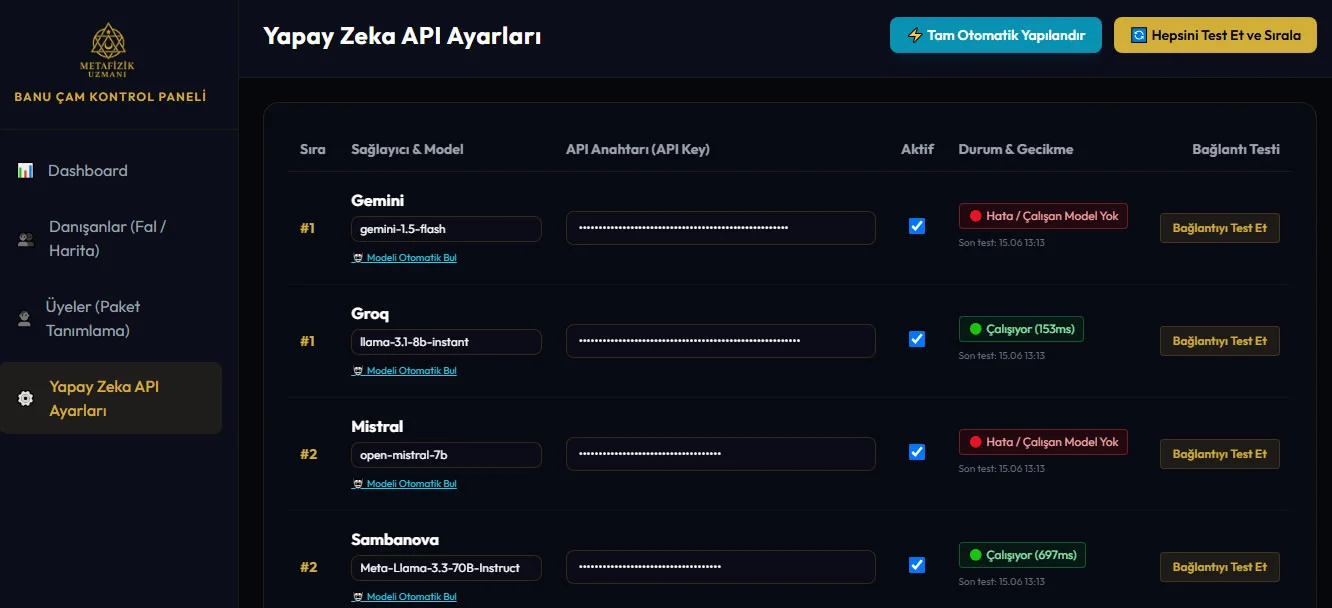Test the Mistral connection
Screen dimensions: 1332x608
click(x=1220, y=454)
